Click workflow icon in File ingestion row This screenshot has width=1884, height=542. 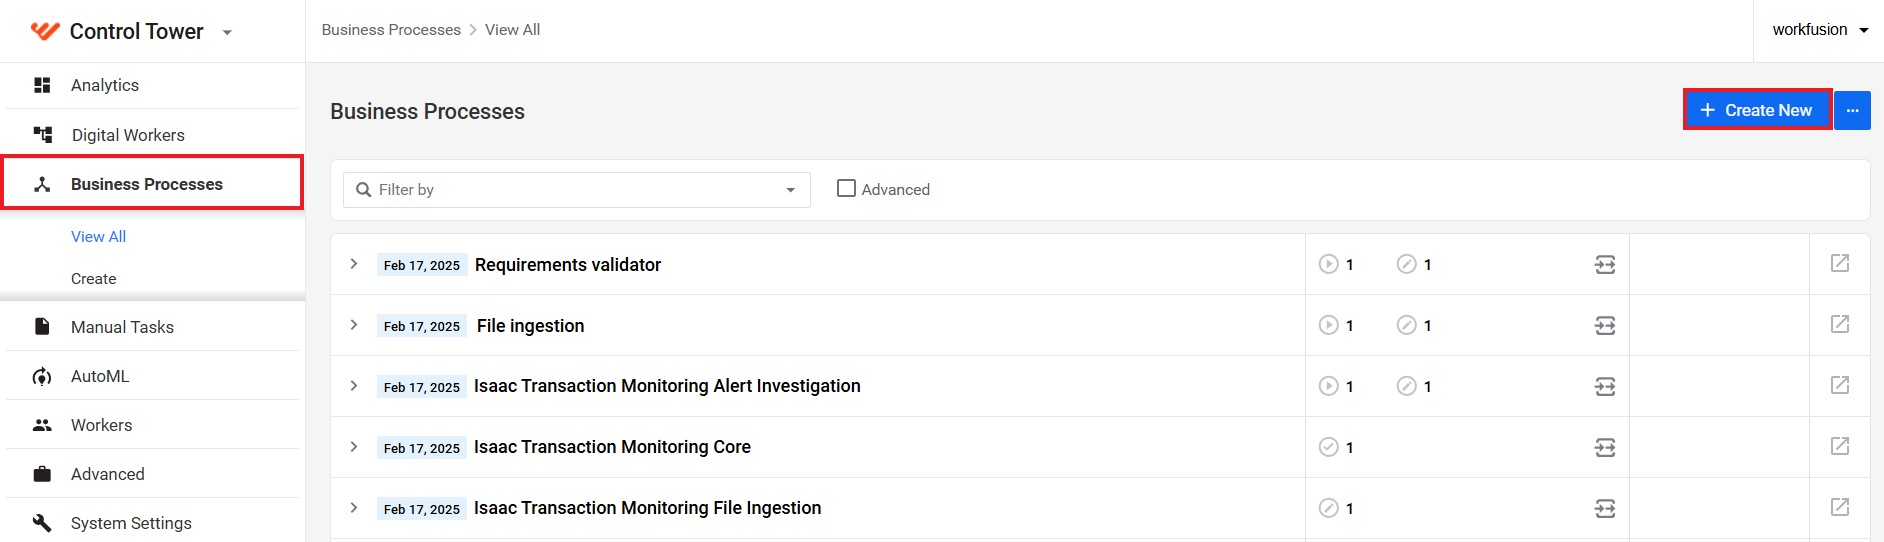tap(1604, 326)
